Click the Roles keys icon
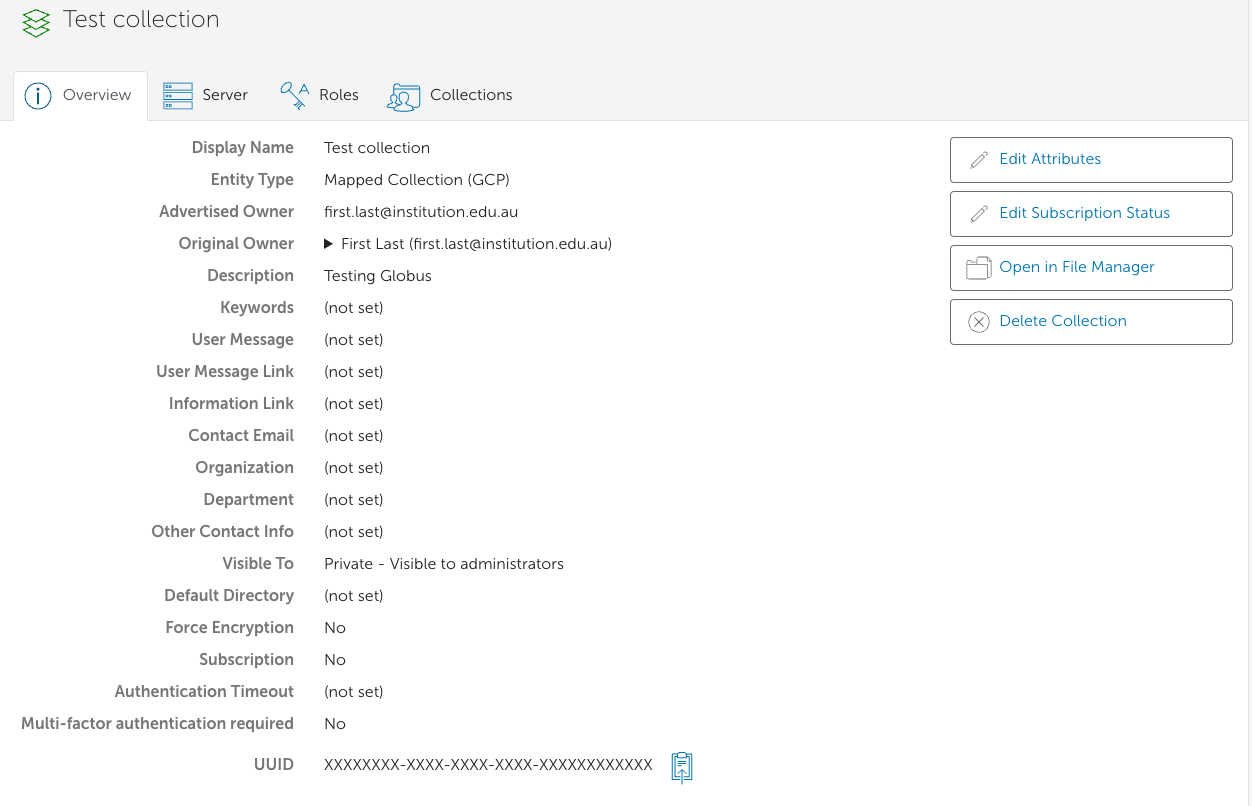This screenshot has width=1252, height=806. click(295, 95)
